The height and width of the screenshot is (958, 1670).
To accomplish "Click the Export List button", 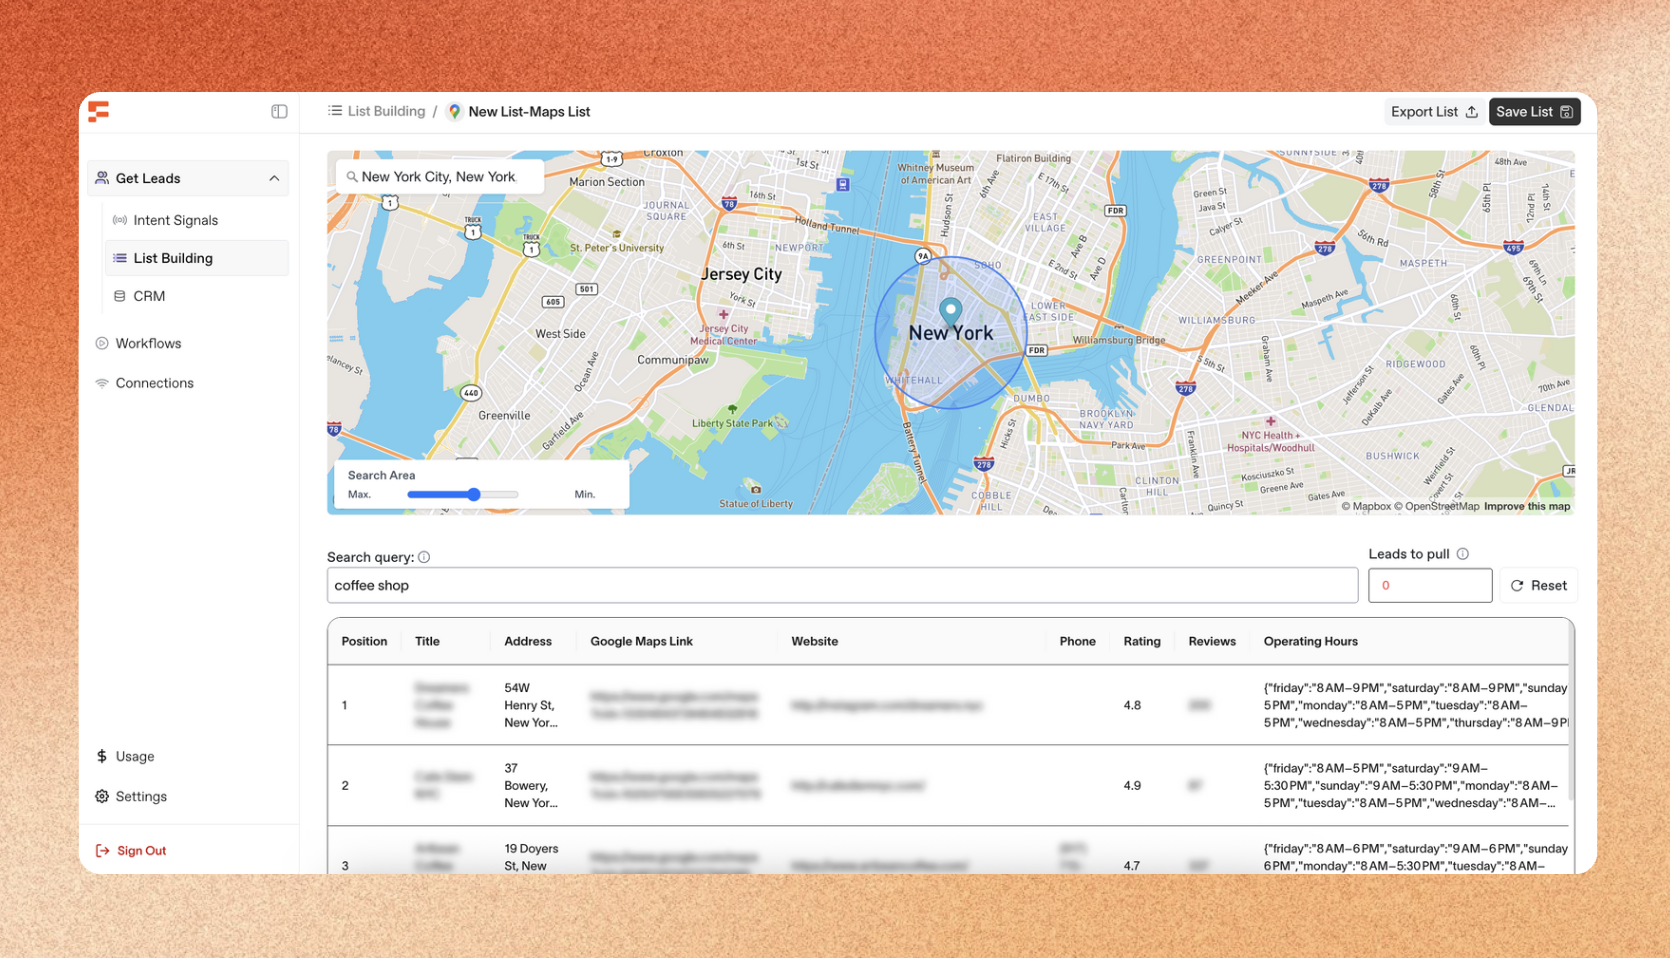I will tap(1433, 112).
